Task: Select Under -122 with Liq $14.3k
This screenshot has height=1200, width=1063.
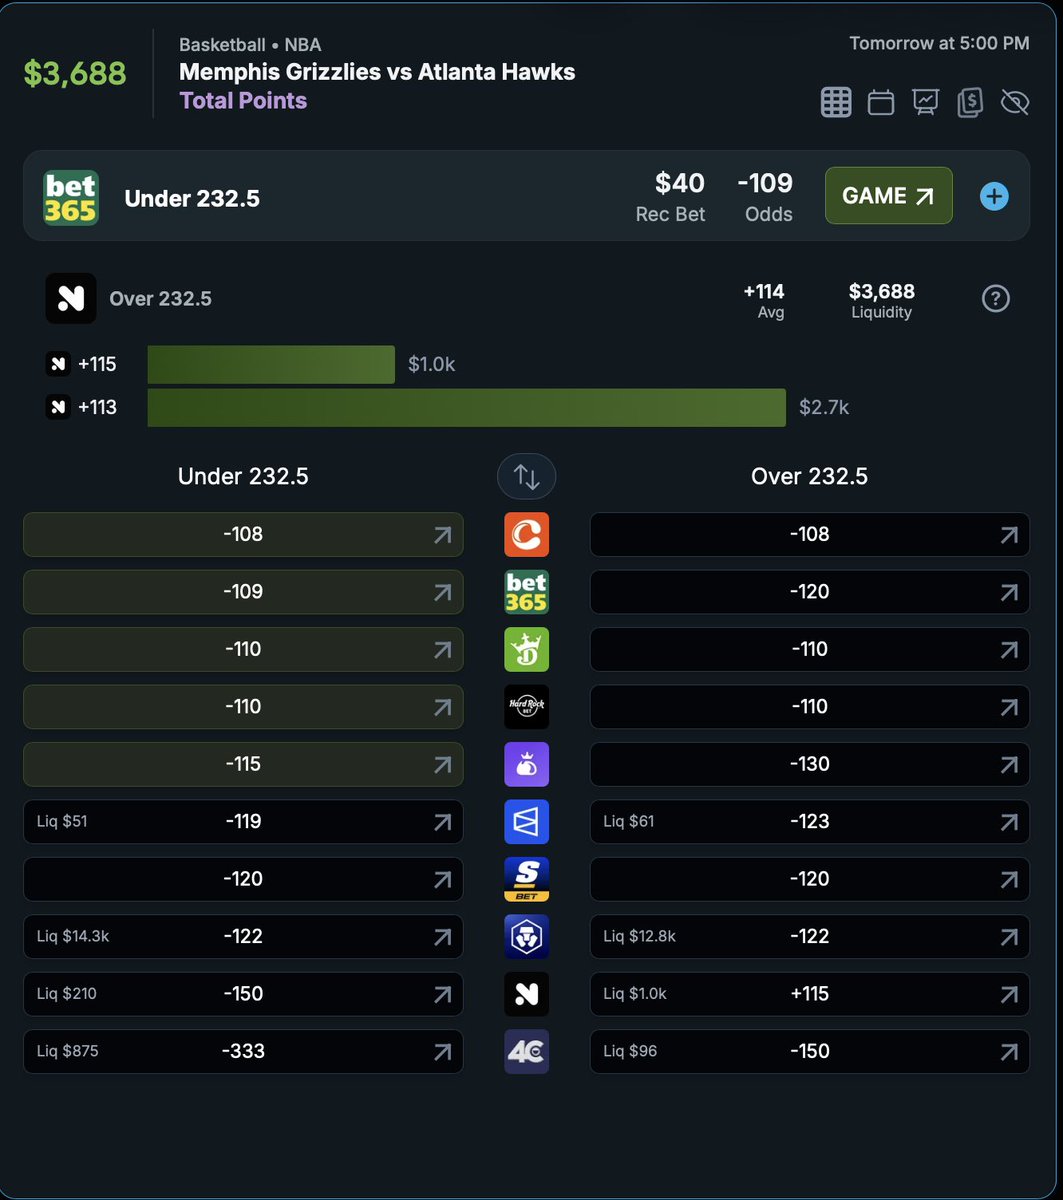Action: tap(243, 937)
